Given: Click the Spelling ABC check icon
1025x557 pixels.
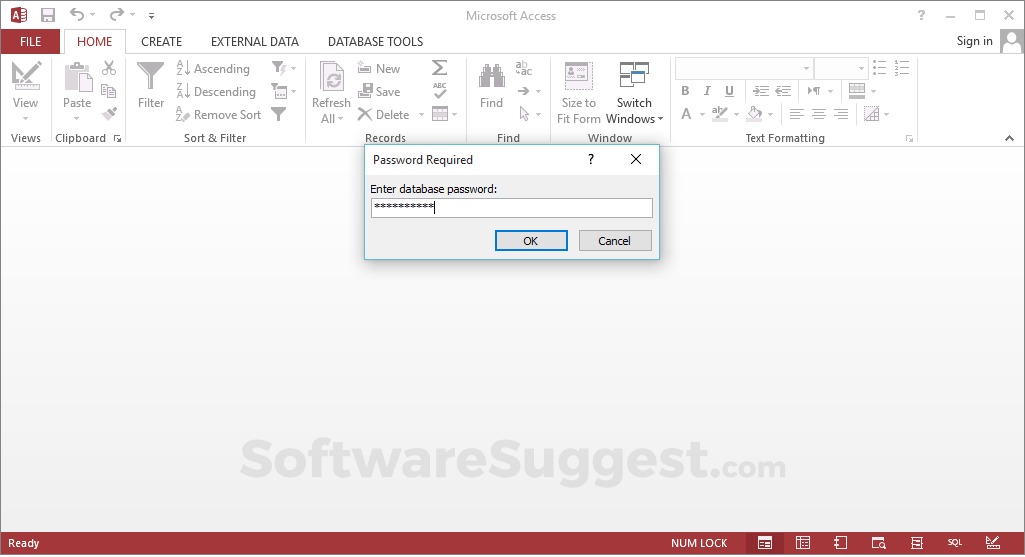Looking at the screenshot, I should [440, 91].
